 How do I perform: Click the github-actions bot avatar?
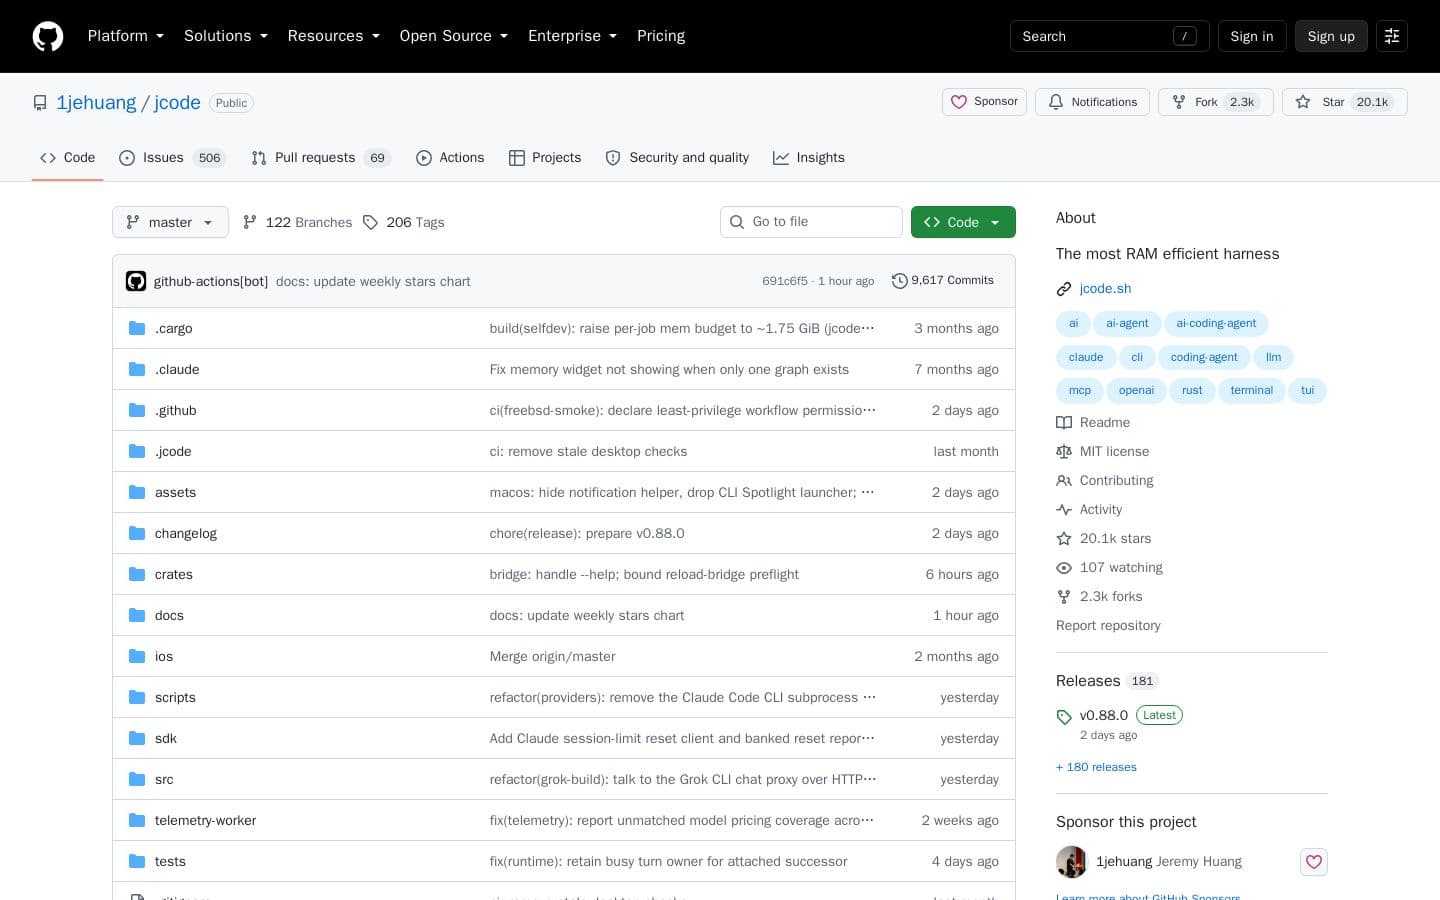pos(136,281)
